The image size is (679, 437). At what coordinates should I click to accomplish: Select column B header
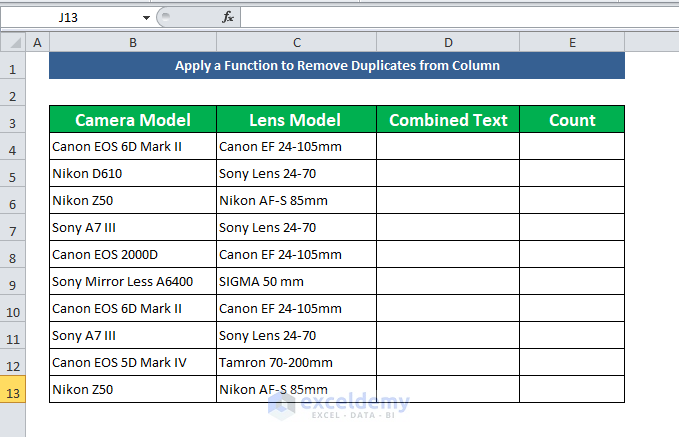[x=133, y=42]
